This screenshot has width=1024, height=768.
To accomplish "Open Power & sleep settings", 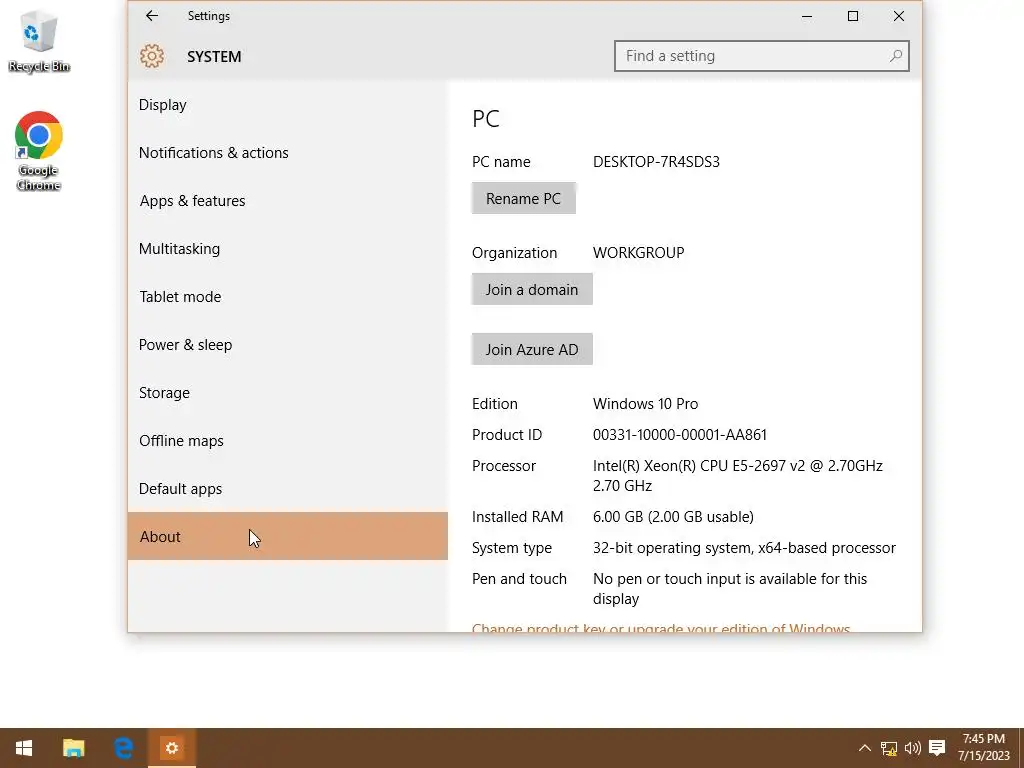I will coord(288,345).
